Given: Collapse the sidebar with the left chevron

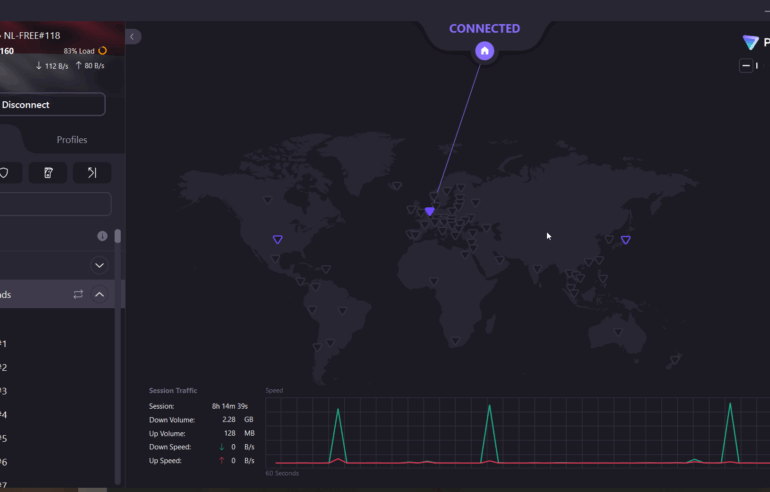Looking at the screenshot, I should (x=133, y=36).
